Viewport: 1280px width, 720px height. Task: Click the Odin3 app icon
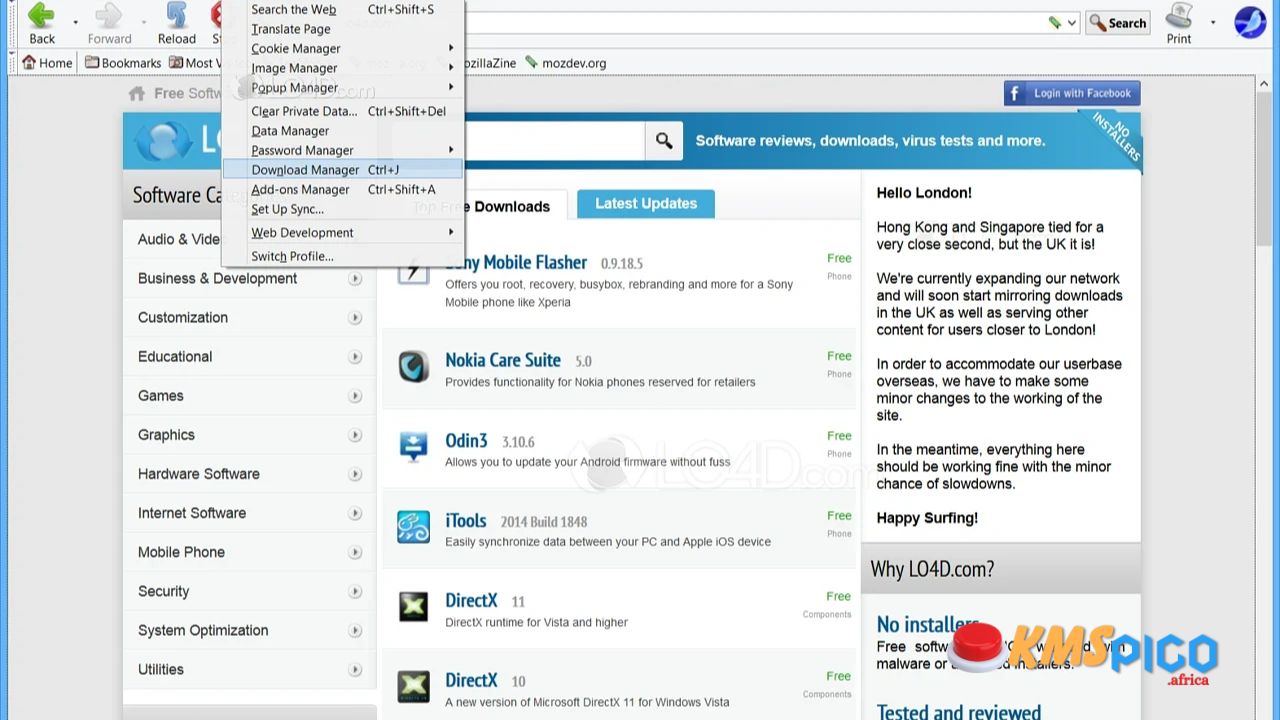tap(413, 446)
